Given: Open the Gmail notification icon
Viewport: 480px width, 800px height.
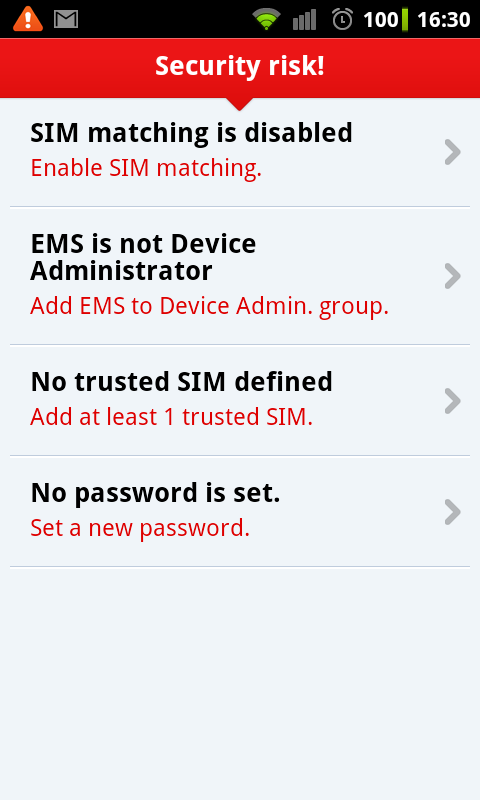Looking at the screenshot, I should [66, 19].
